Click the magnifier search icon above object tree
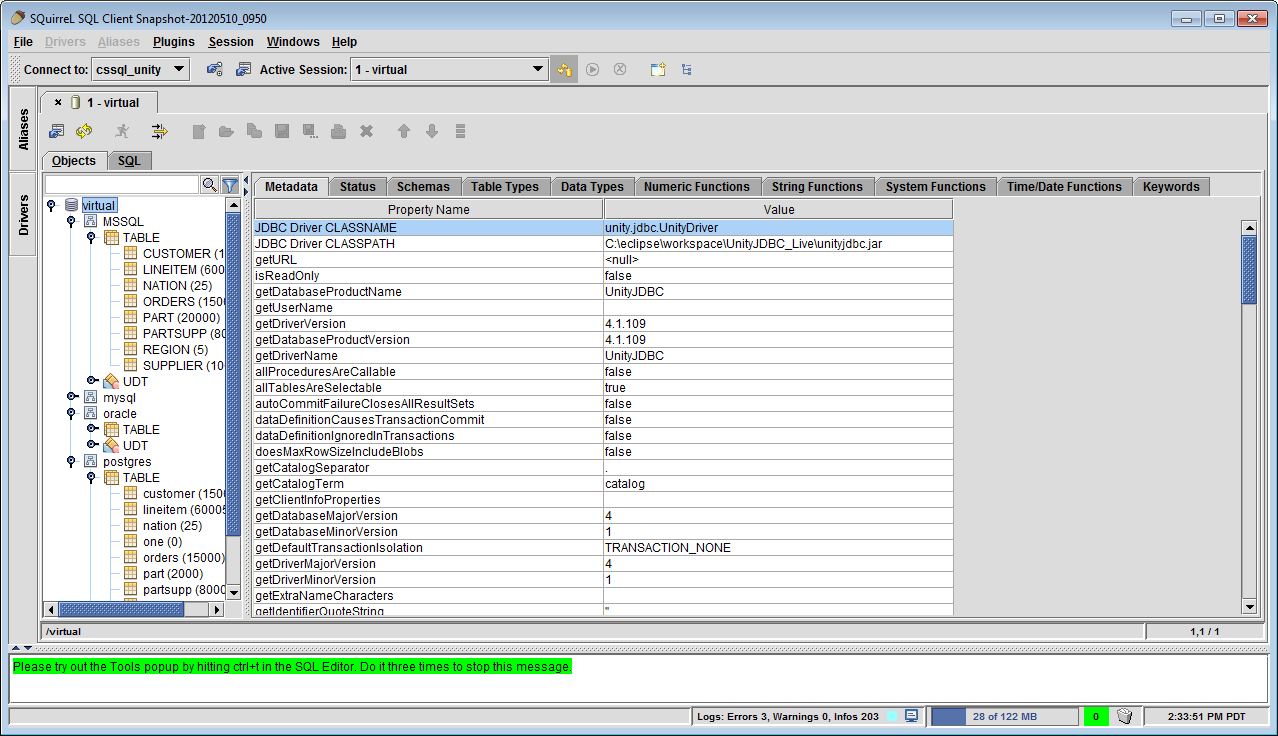The image size is (1278, 736). point(209,185)
